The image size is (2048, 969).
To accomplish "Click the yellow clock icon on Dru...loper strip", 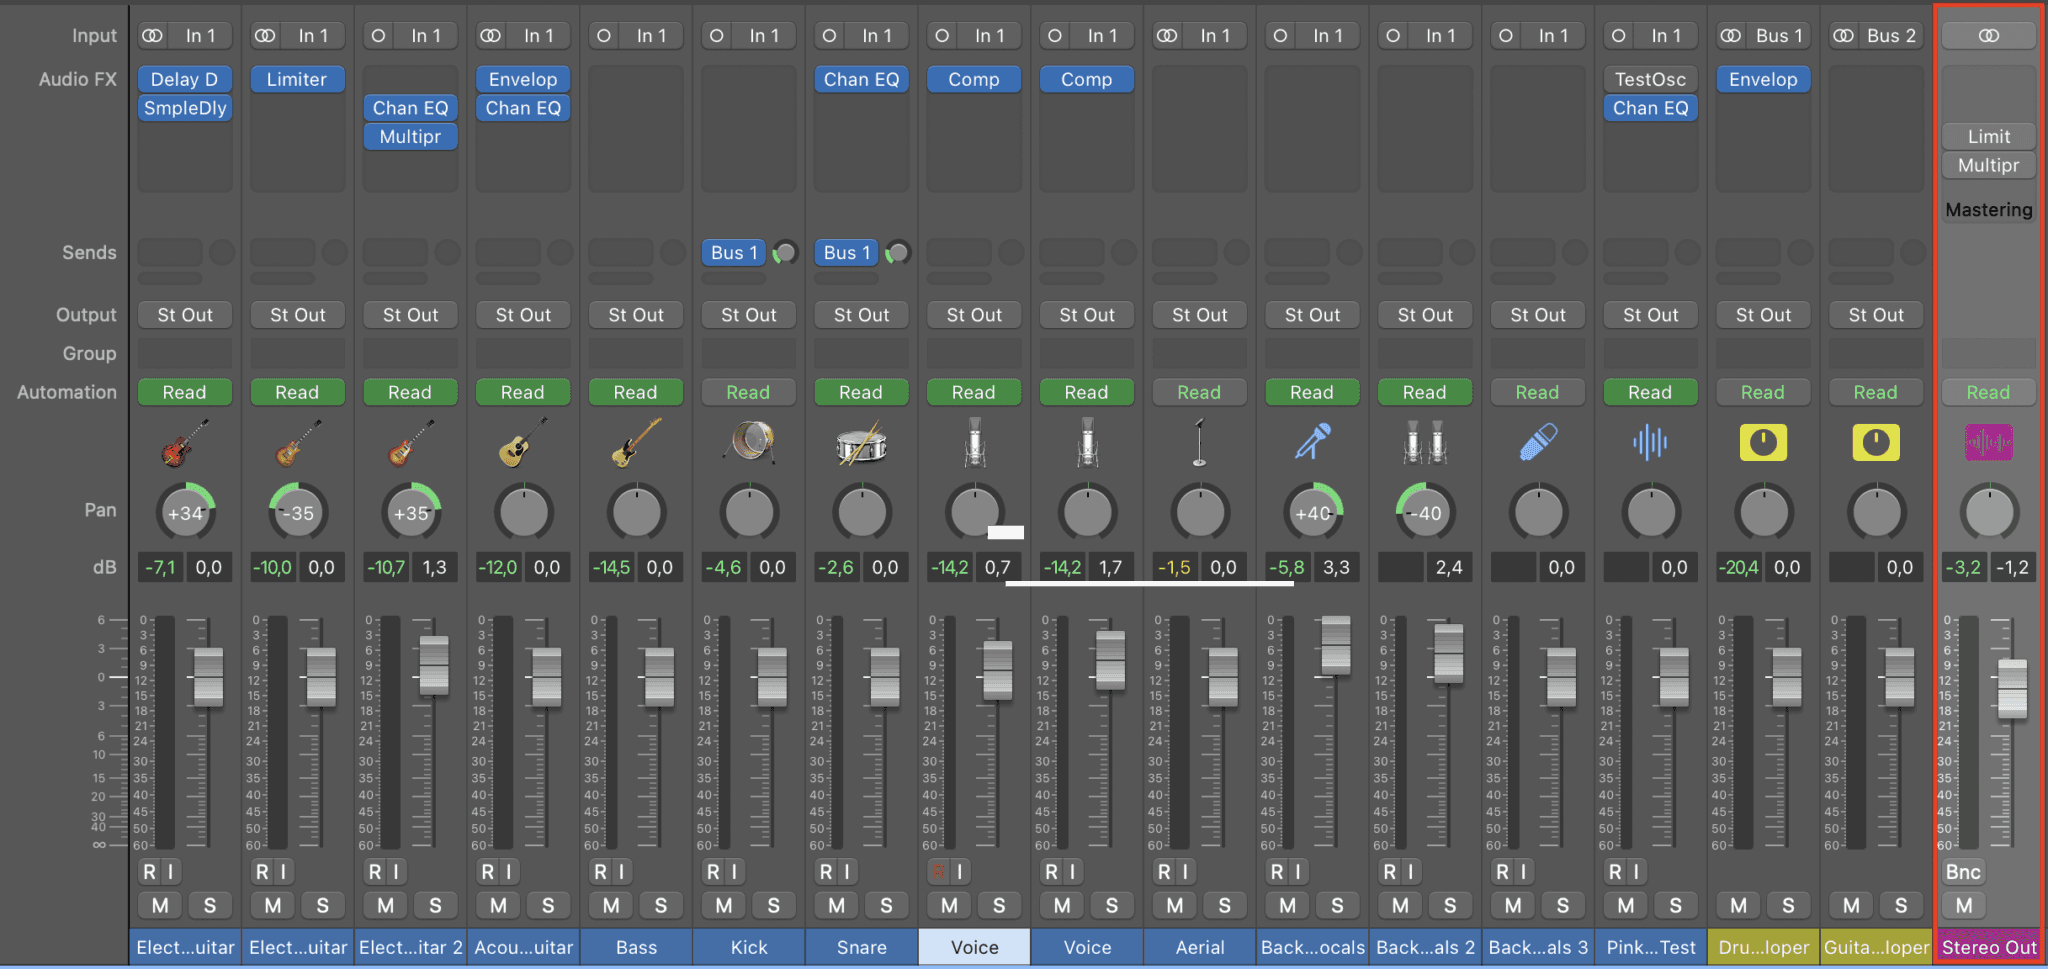I will coord(1763,442).
